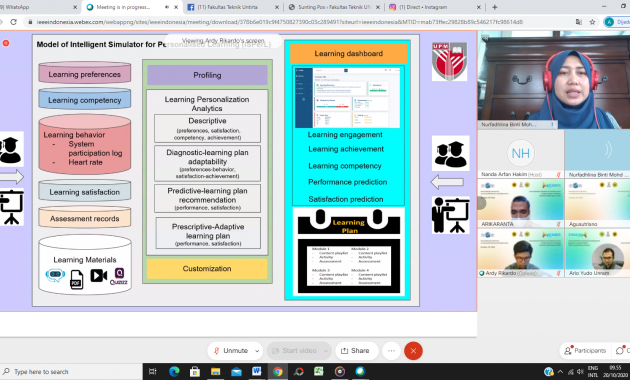
Task: Show hidden system tray icons chevron
Action: pyautogui.click(x=560, y=372)
